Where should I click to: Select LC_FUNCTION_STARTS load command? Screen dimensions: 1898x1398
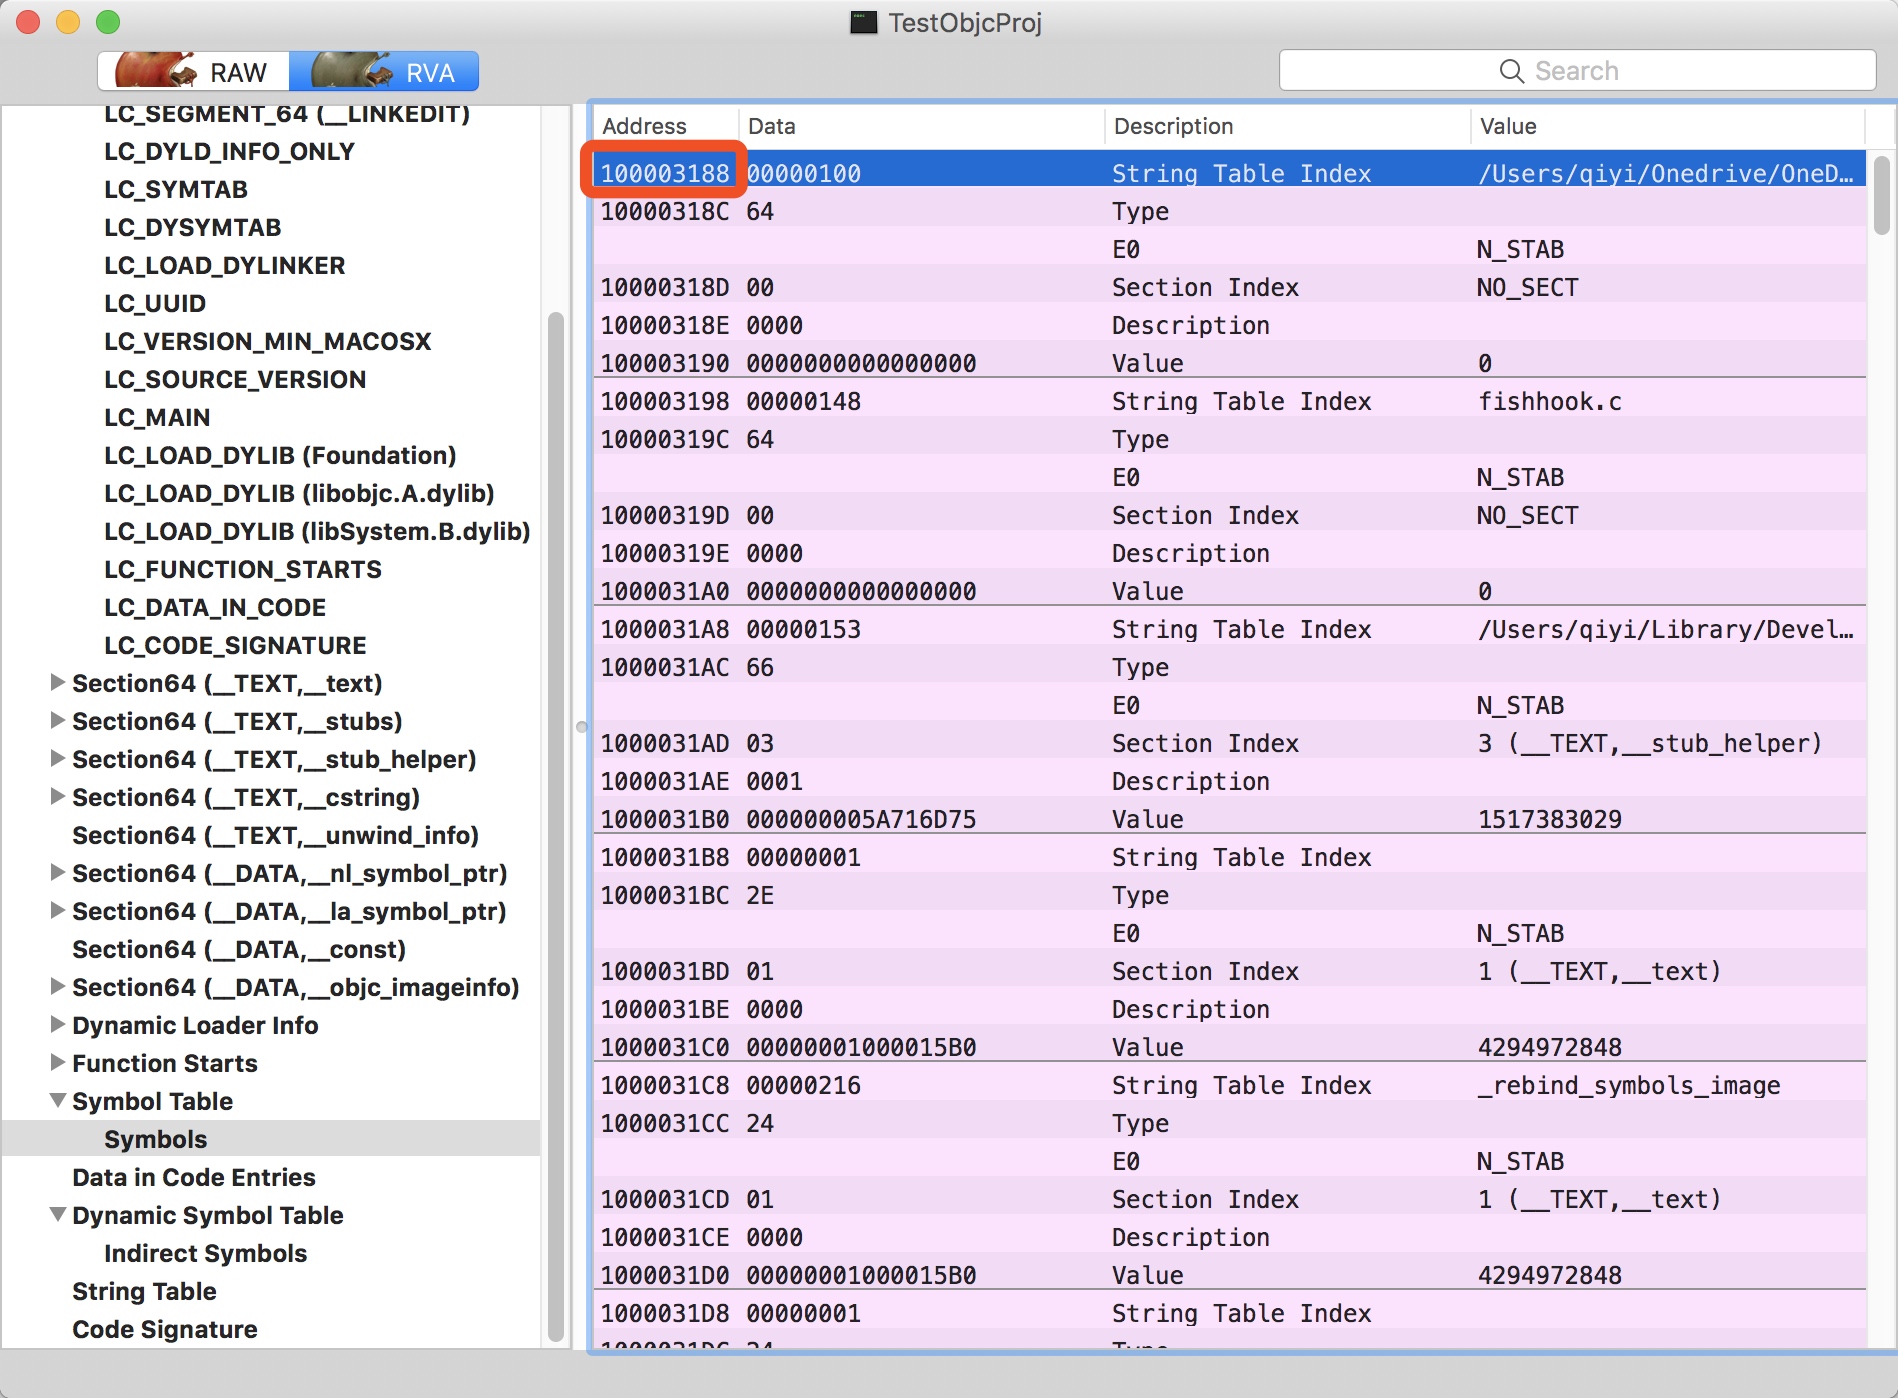pos(243,569)
